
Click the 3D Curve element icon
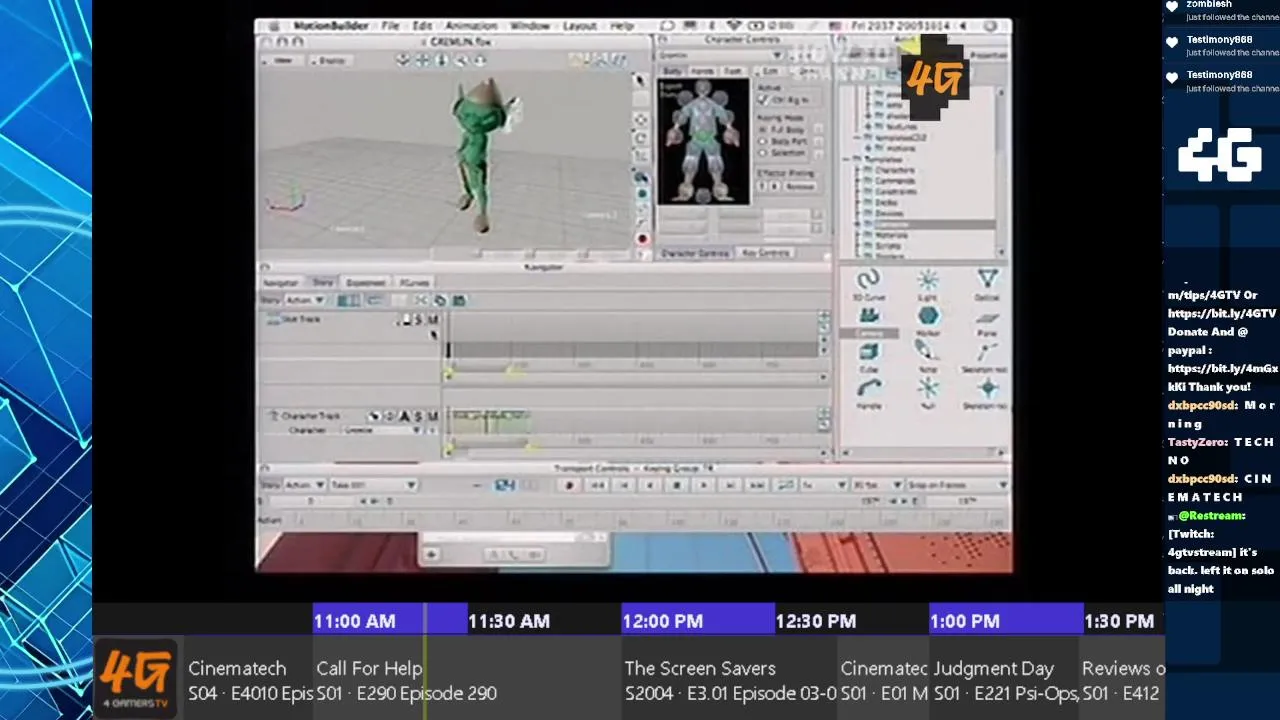868,280
